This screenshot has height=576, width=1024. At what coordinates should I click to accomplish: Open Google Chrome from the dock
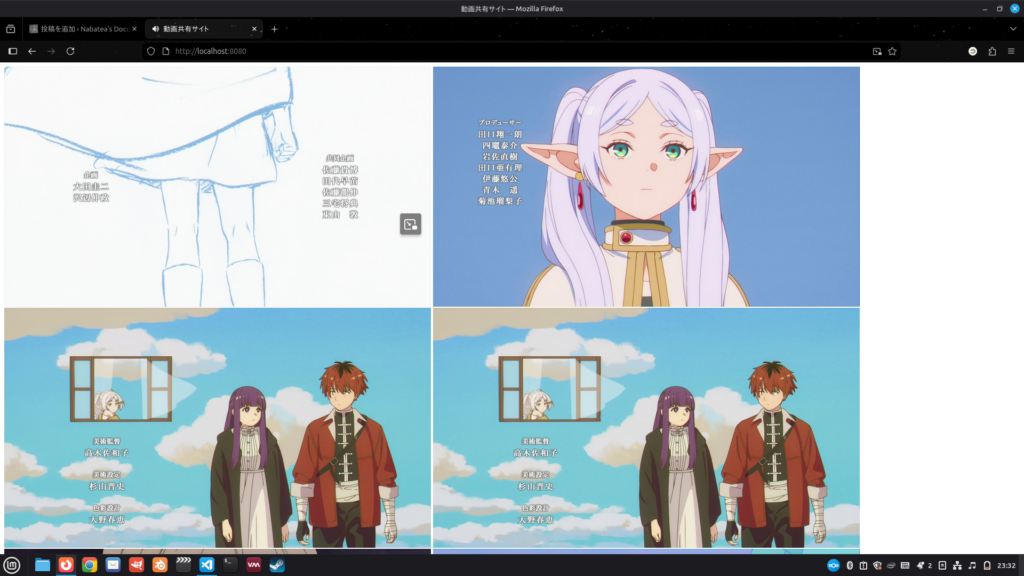88,565
